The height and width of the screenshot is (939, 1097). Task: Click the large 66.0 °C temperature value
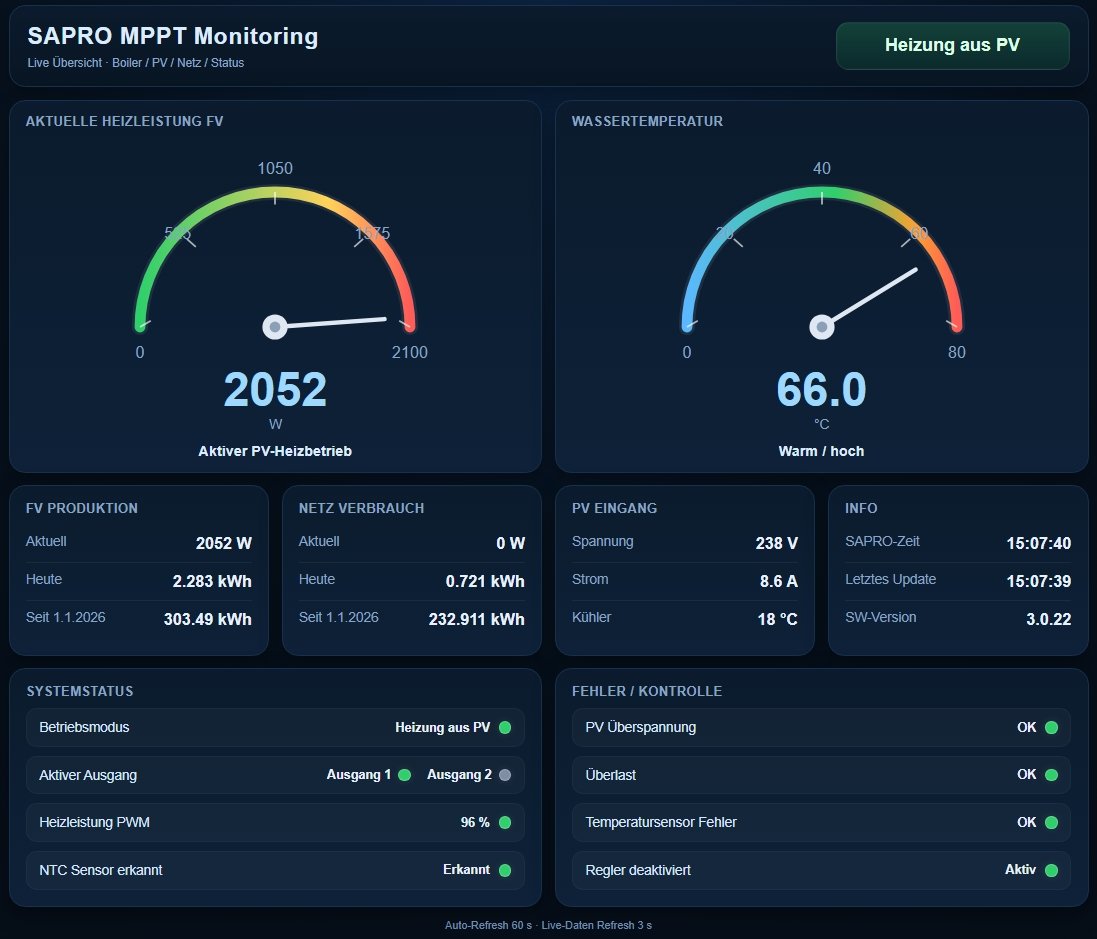point(821,390)
